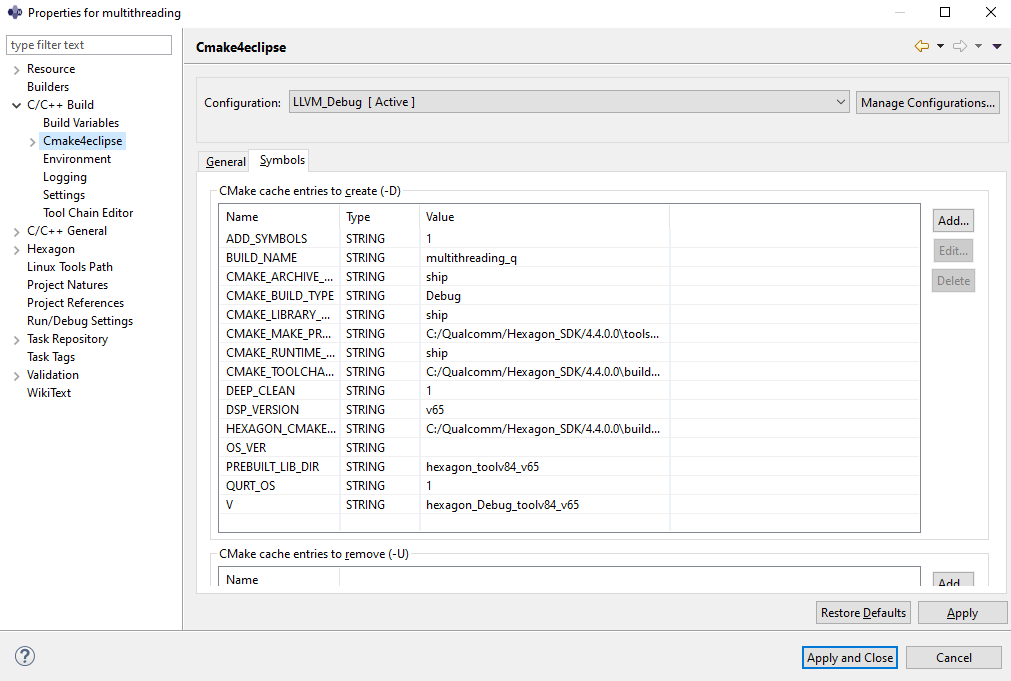Select Tool Chain Editor
The height and width of the screenshot is (681, 1011).
click(88, 213)
